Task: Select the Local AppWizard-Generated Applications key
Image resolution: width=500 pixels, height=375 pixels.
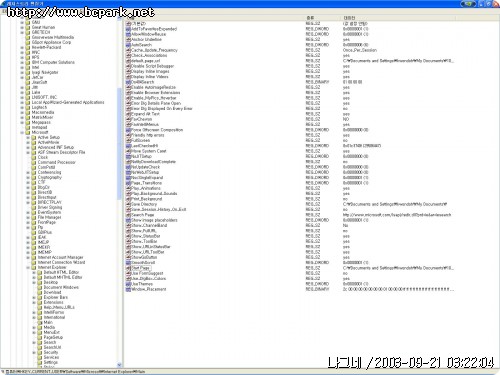Action: point(68,102)
